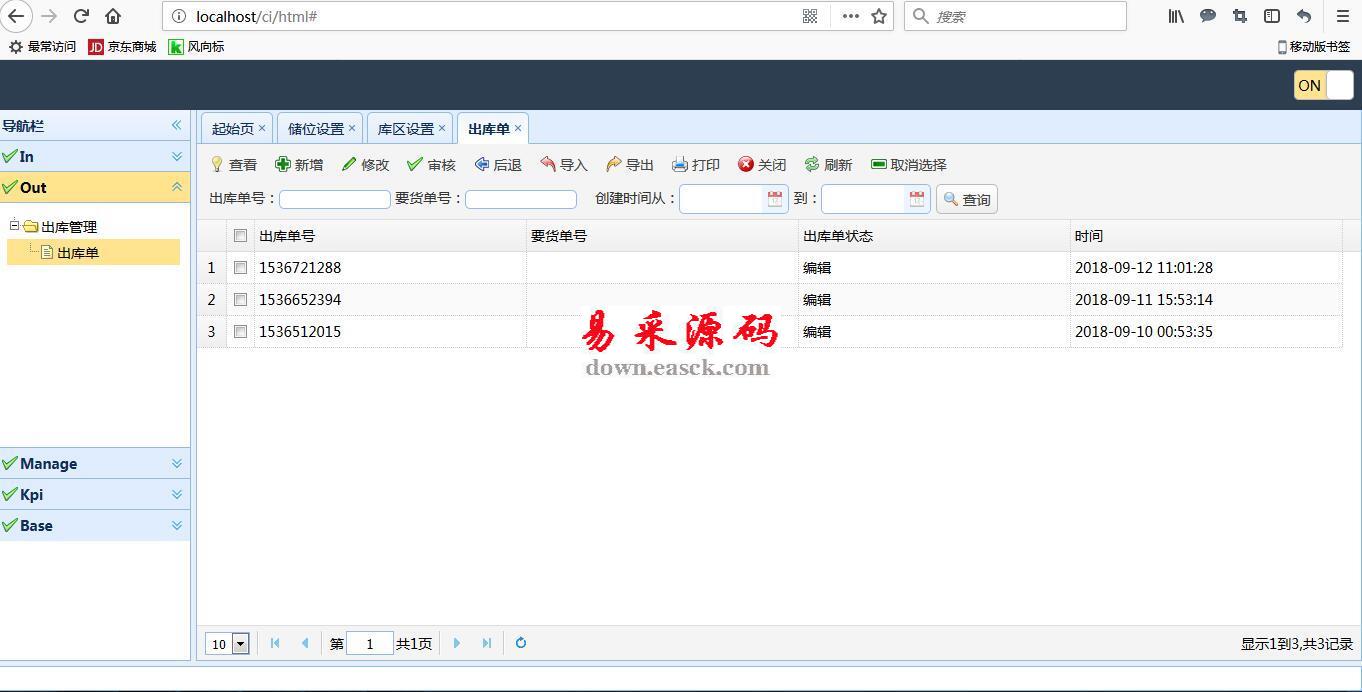Expand the Manage accordion panel

point(95,464)
